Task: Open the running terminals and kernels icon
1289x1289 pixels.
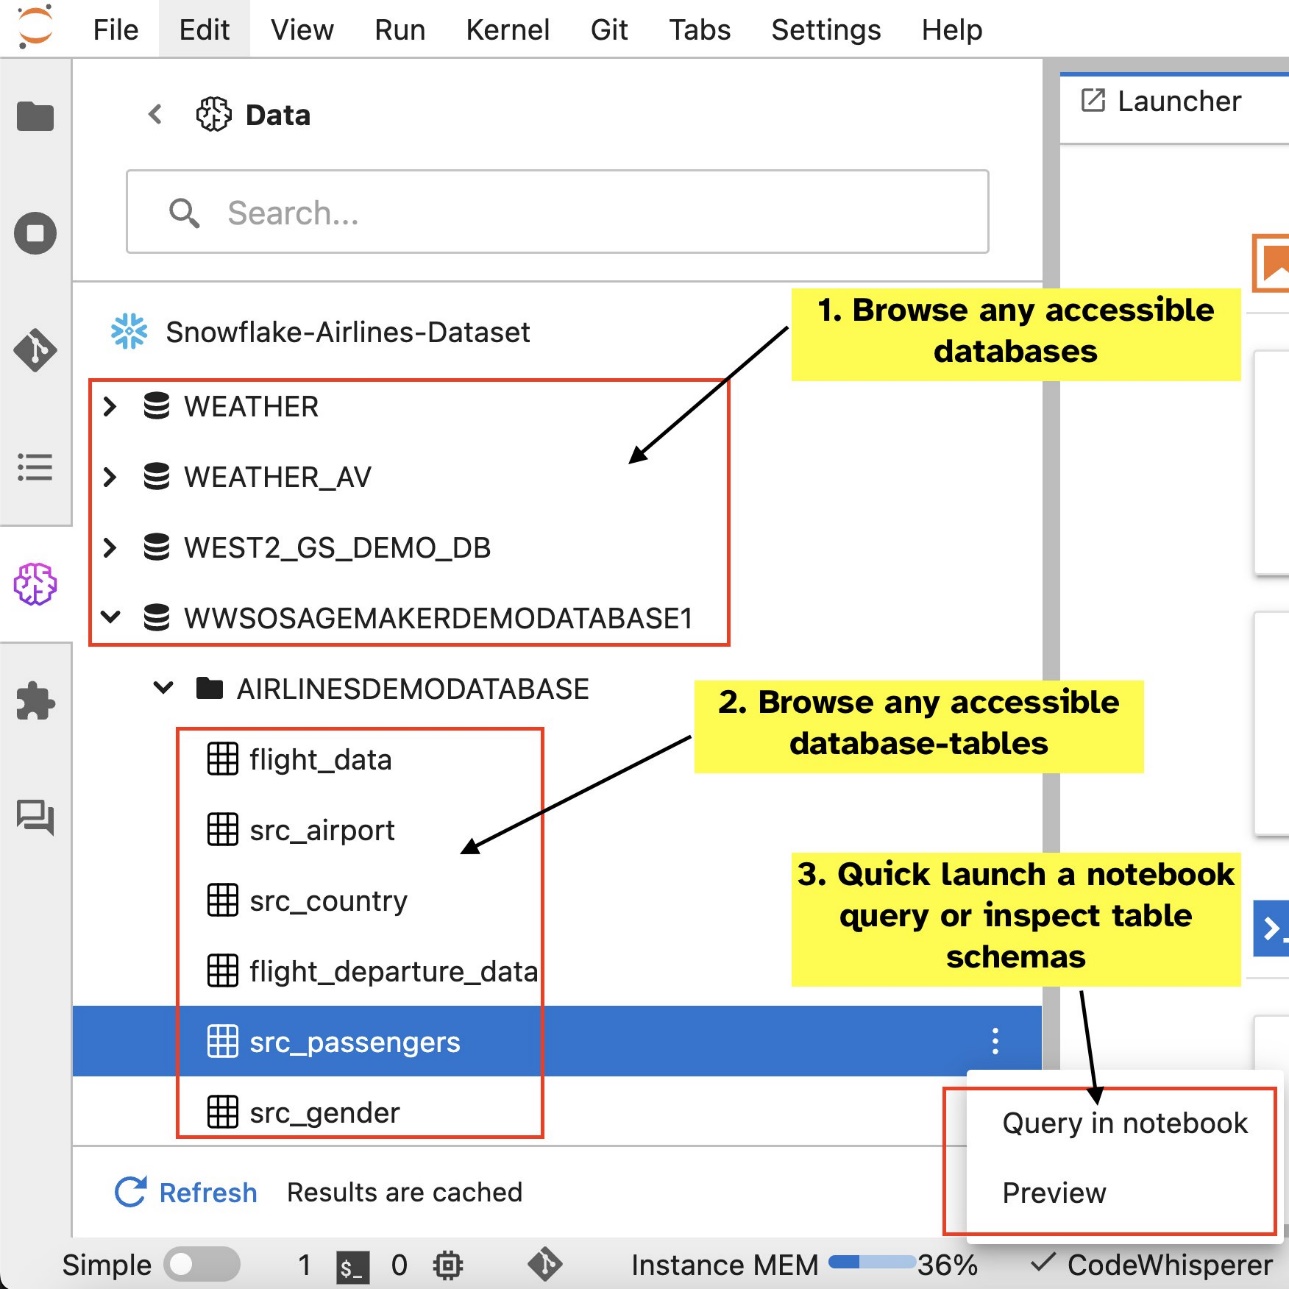Action: tap(35, 233)
